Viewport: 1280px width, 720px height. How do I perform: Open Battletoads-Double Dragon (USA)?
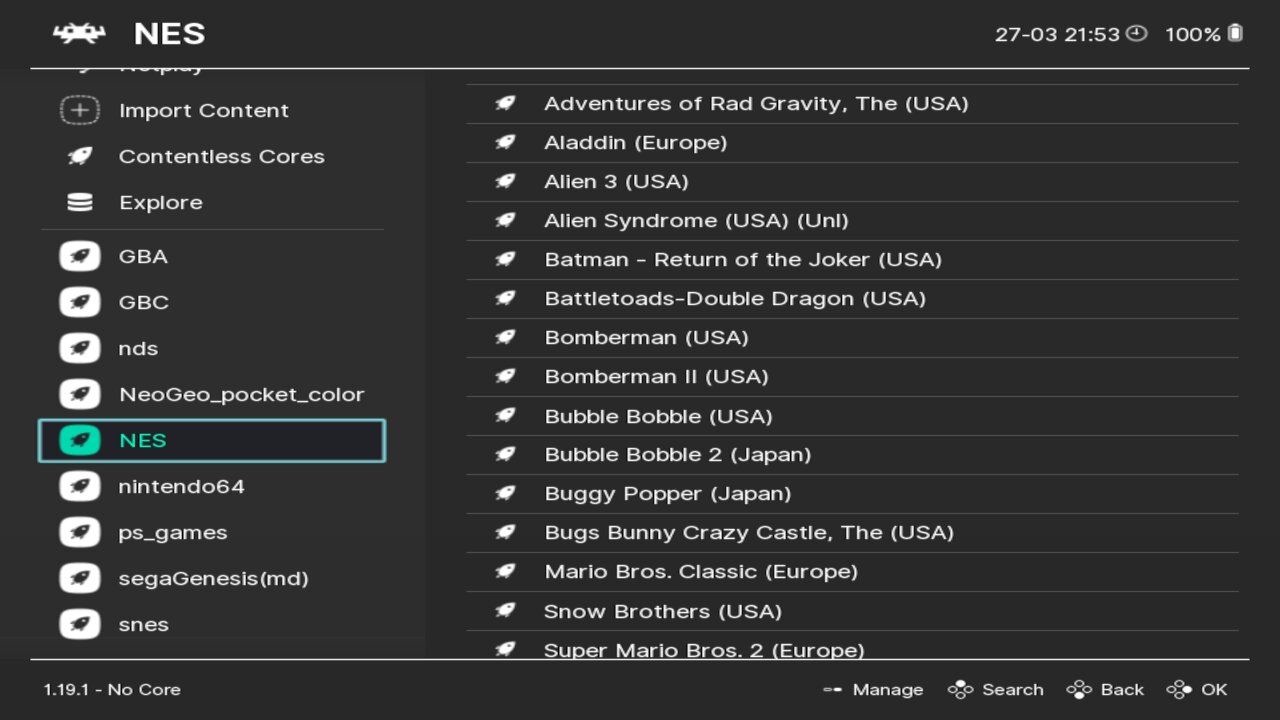coord(852,298)
